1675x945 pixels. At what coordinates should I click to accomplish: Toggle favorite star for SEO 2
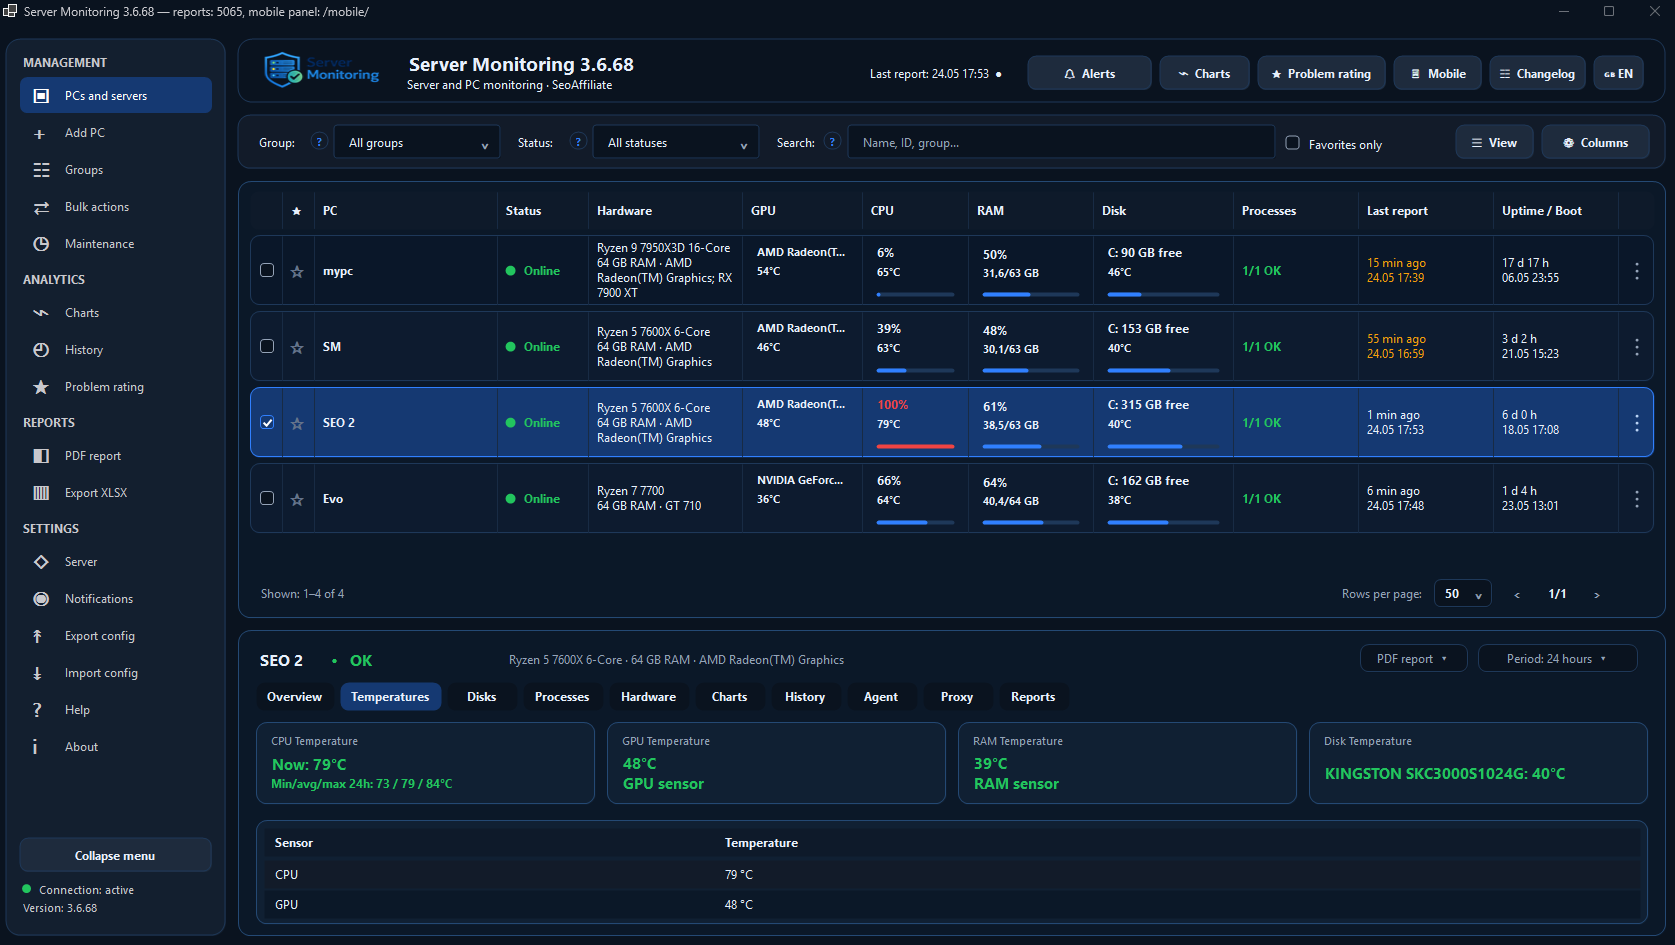tap(297, 424)
